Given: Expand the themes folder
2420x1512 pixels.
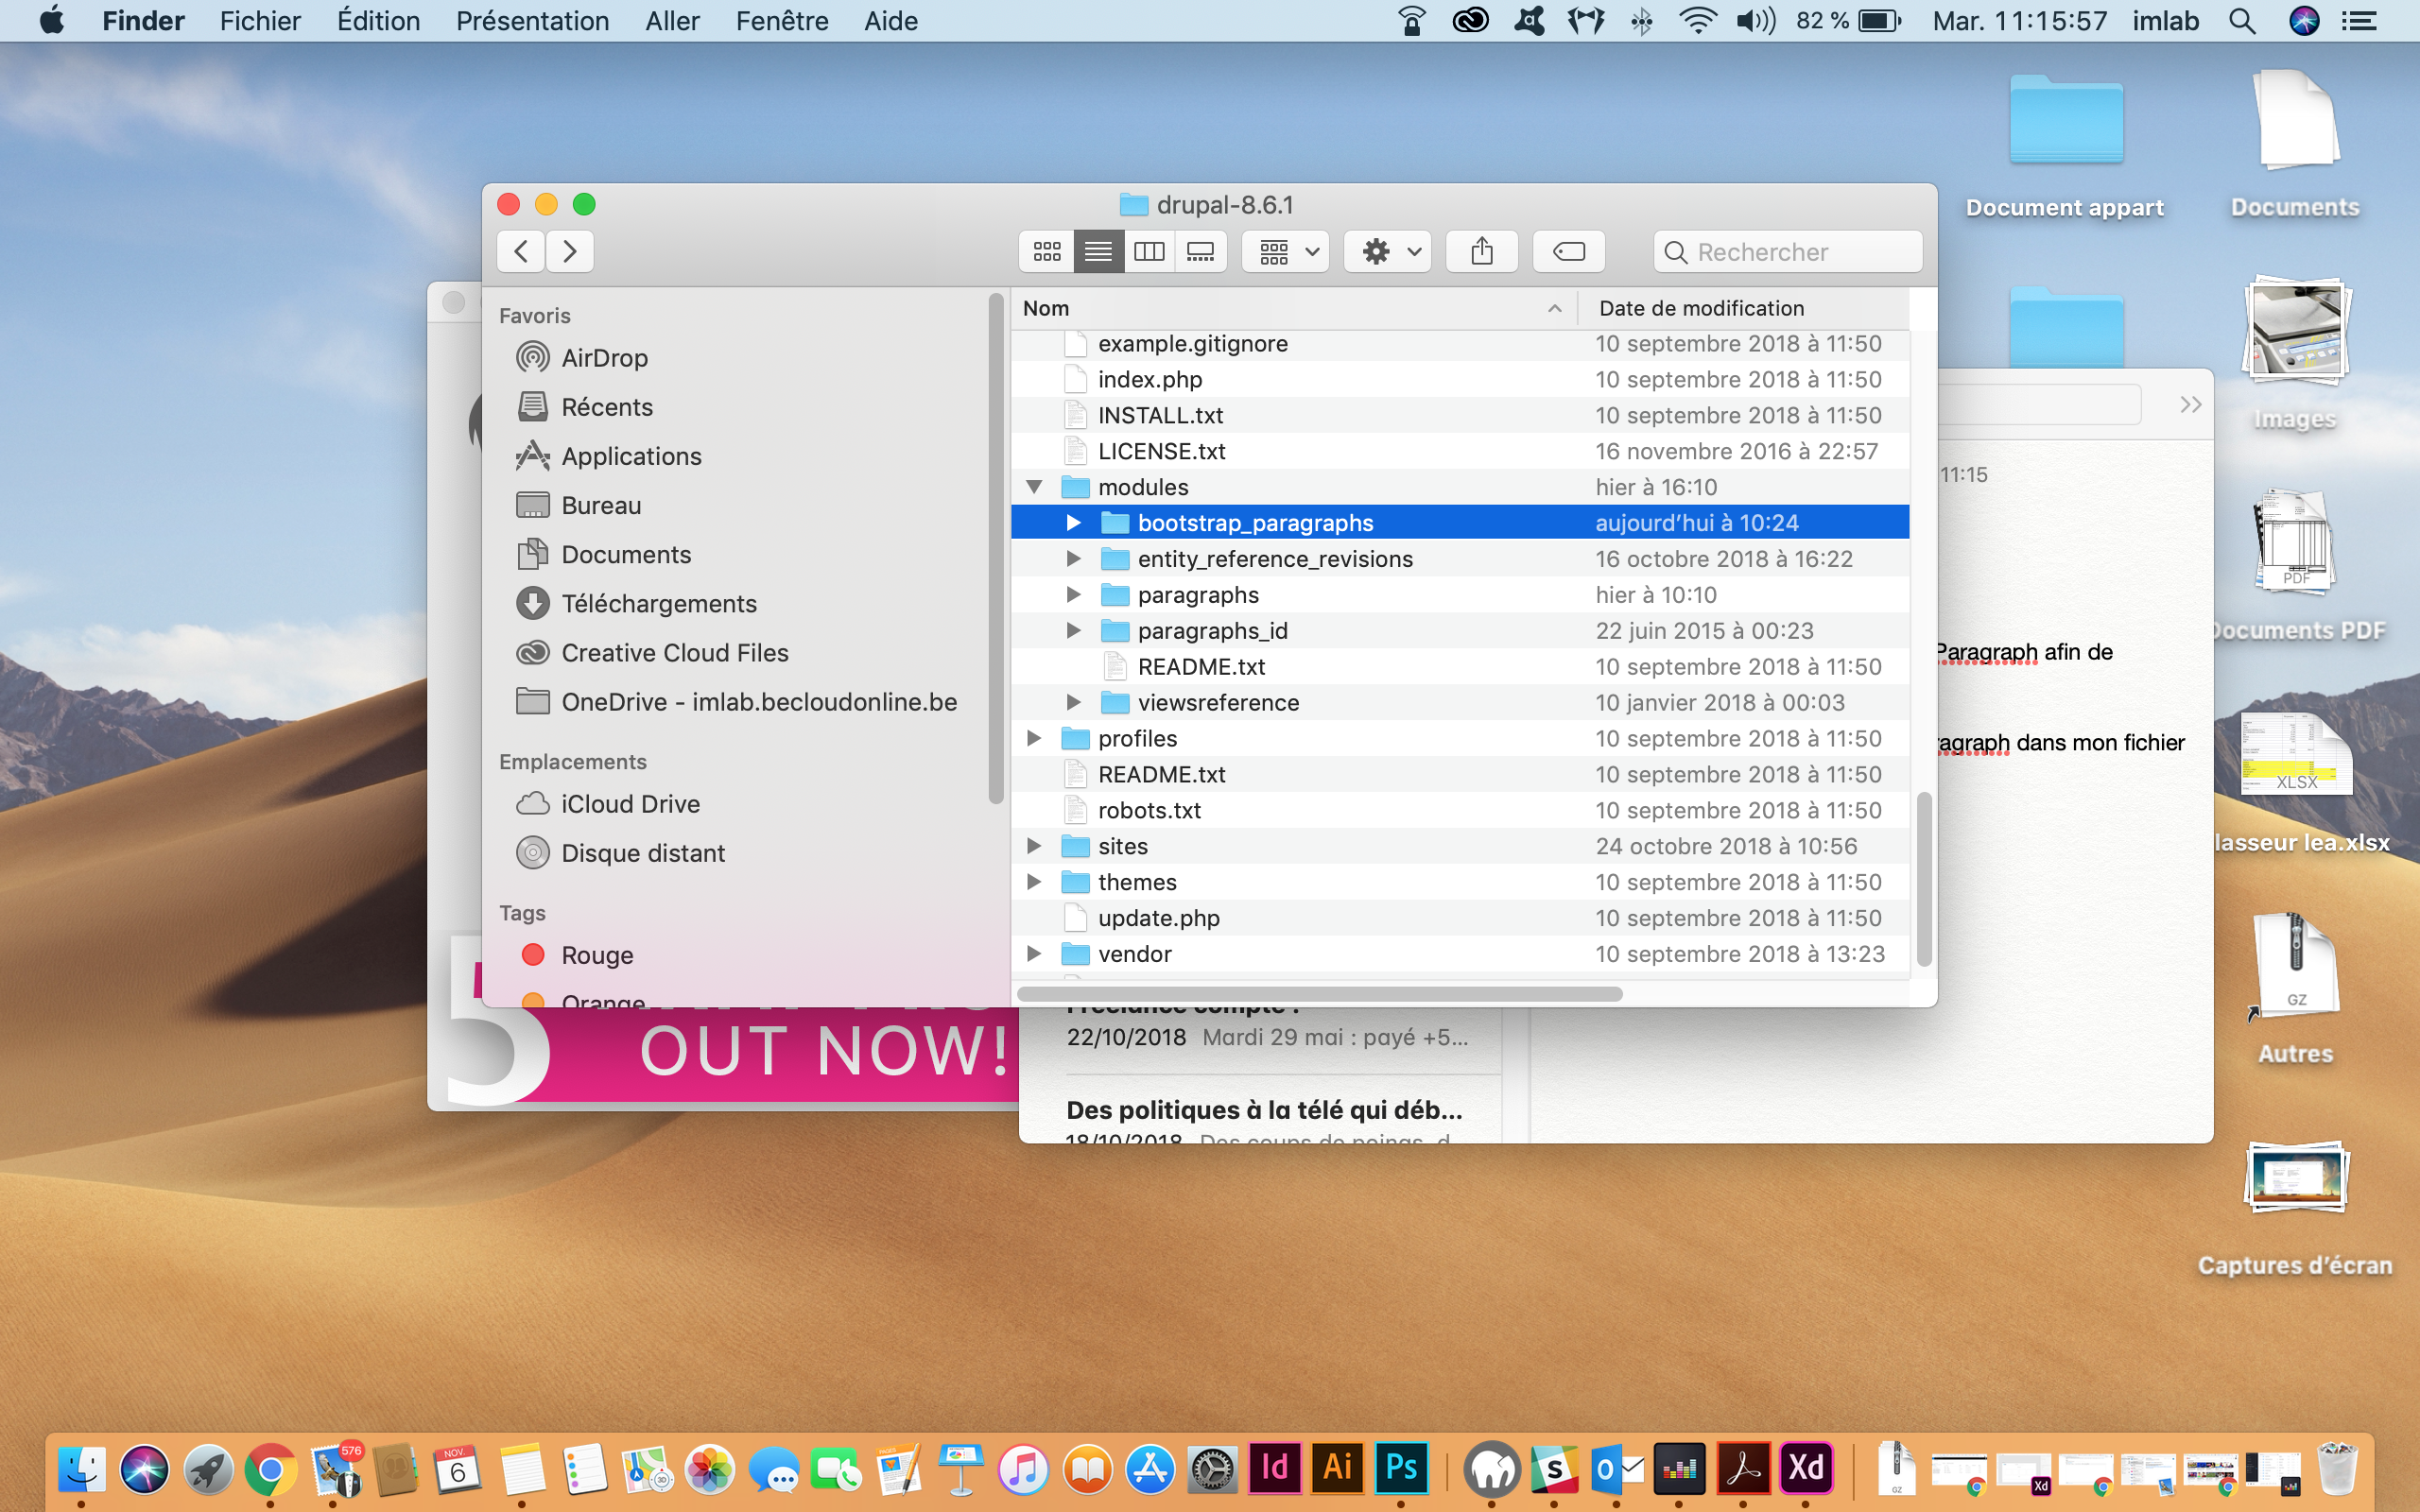Looking at the screenshot, I should coord(1034,882).
